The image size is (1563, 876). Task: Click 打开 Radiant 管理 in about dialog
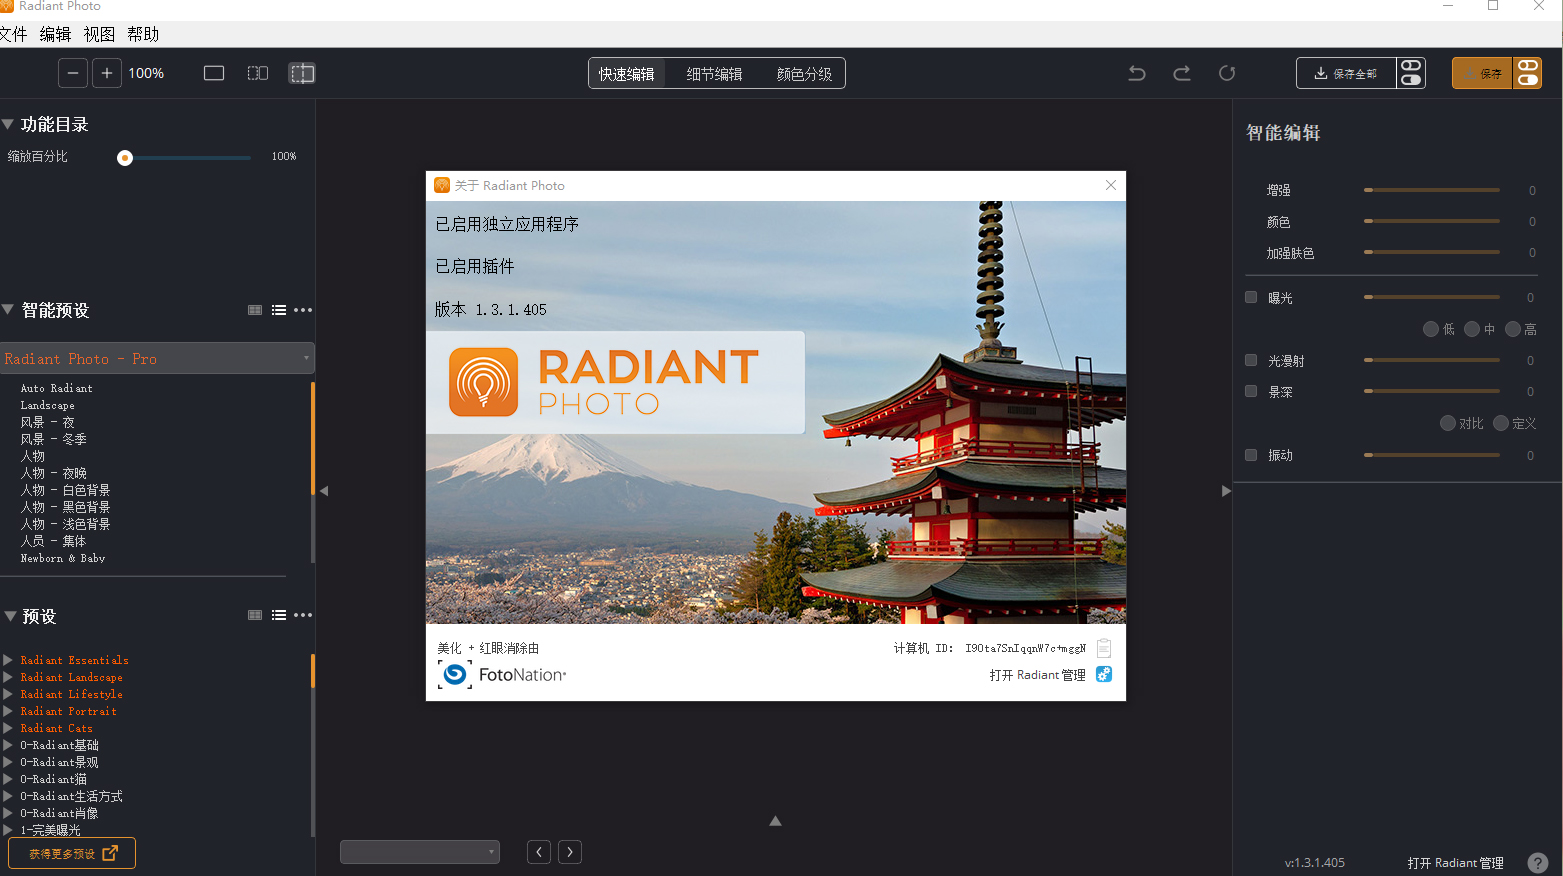[x=1037, y=675]
